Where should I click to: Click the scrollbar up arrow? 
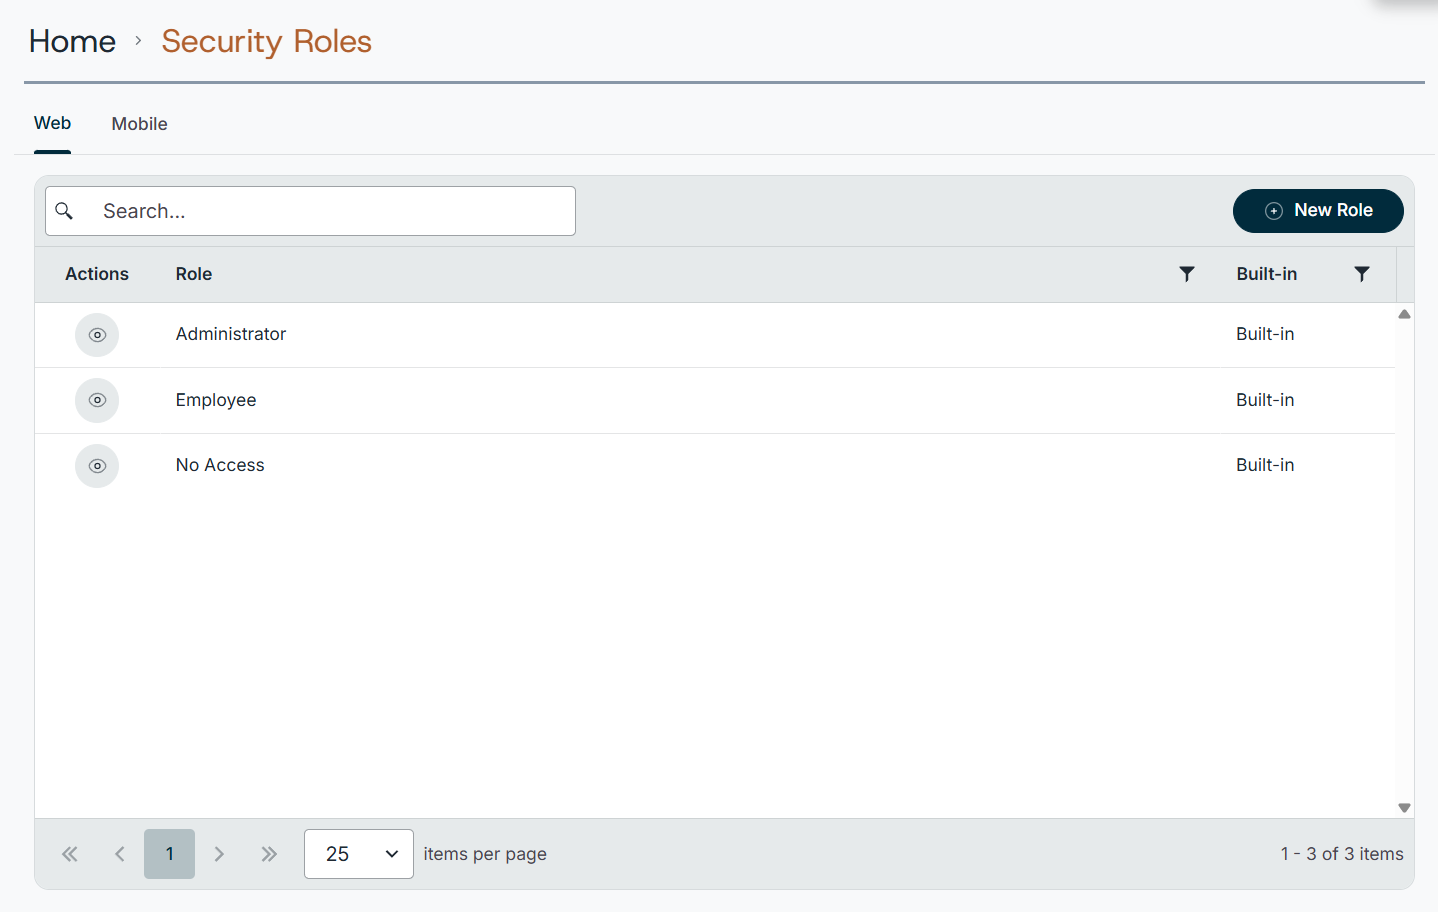1404,314
